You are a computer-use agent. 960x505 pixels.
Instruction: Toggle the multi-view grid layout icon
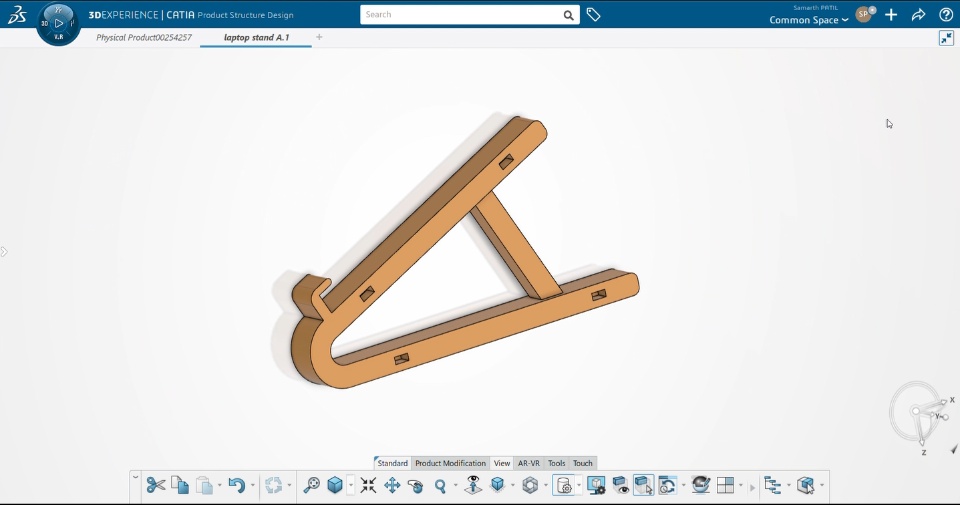tap(725, 485)
